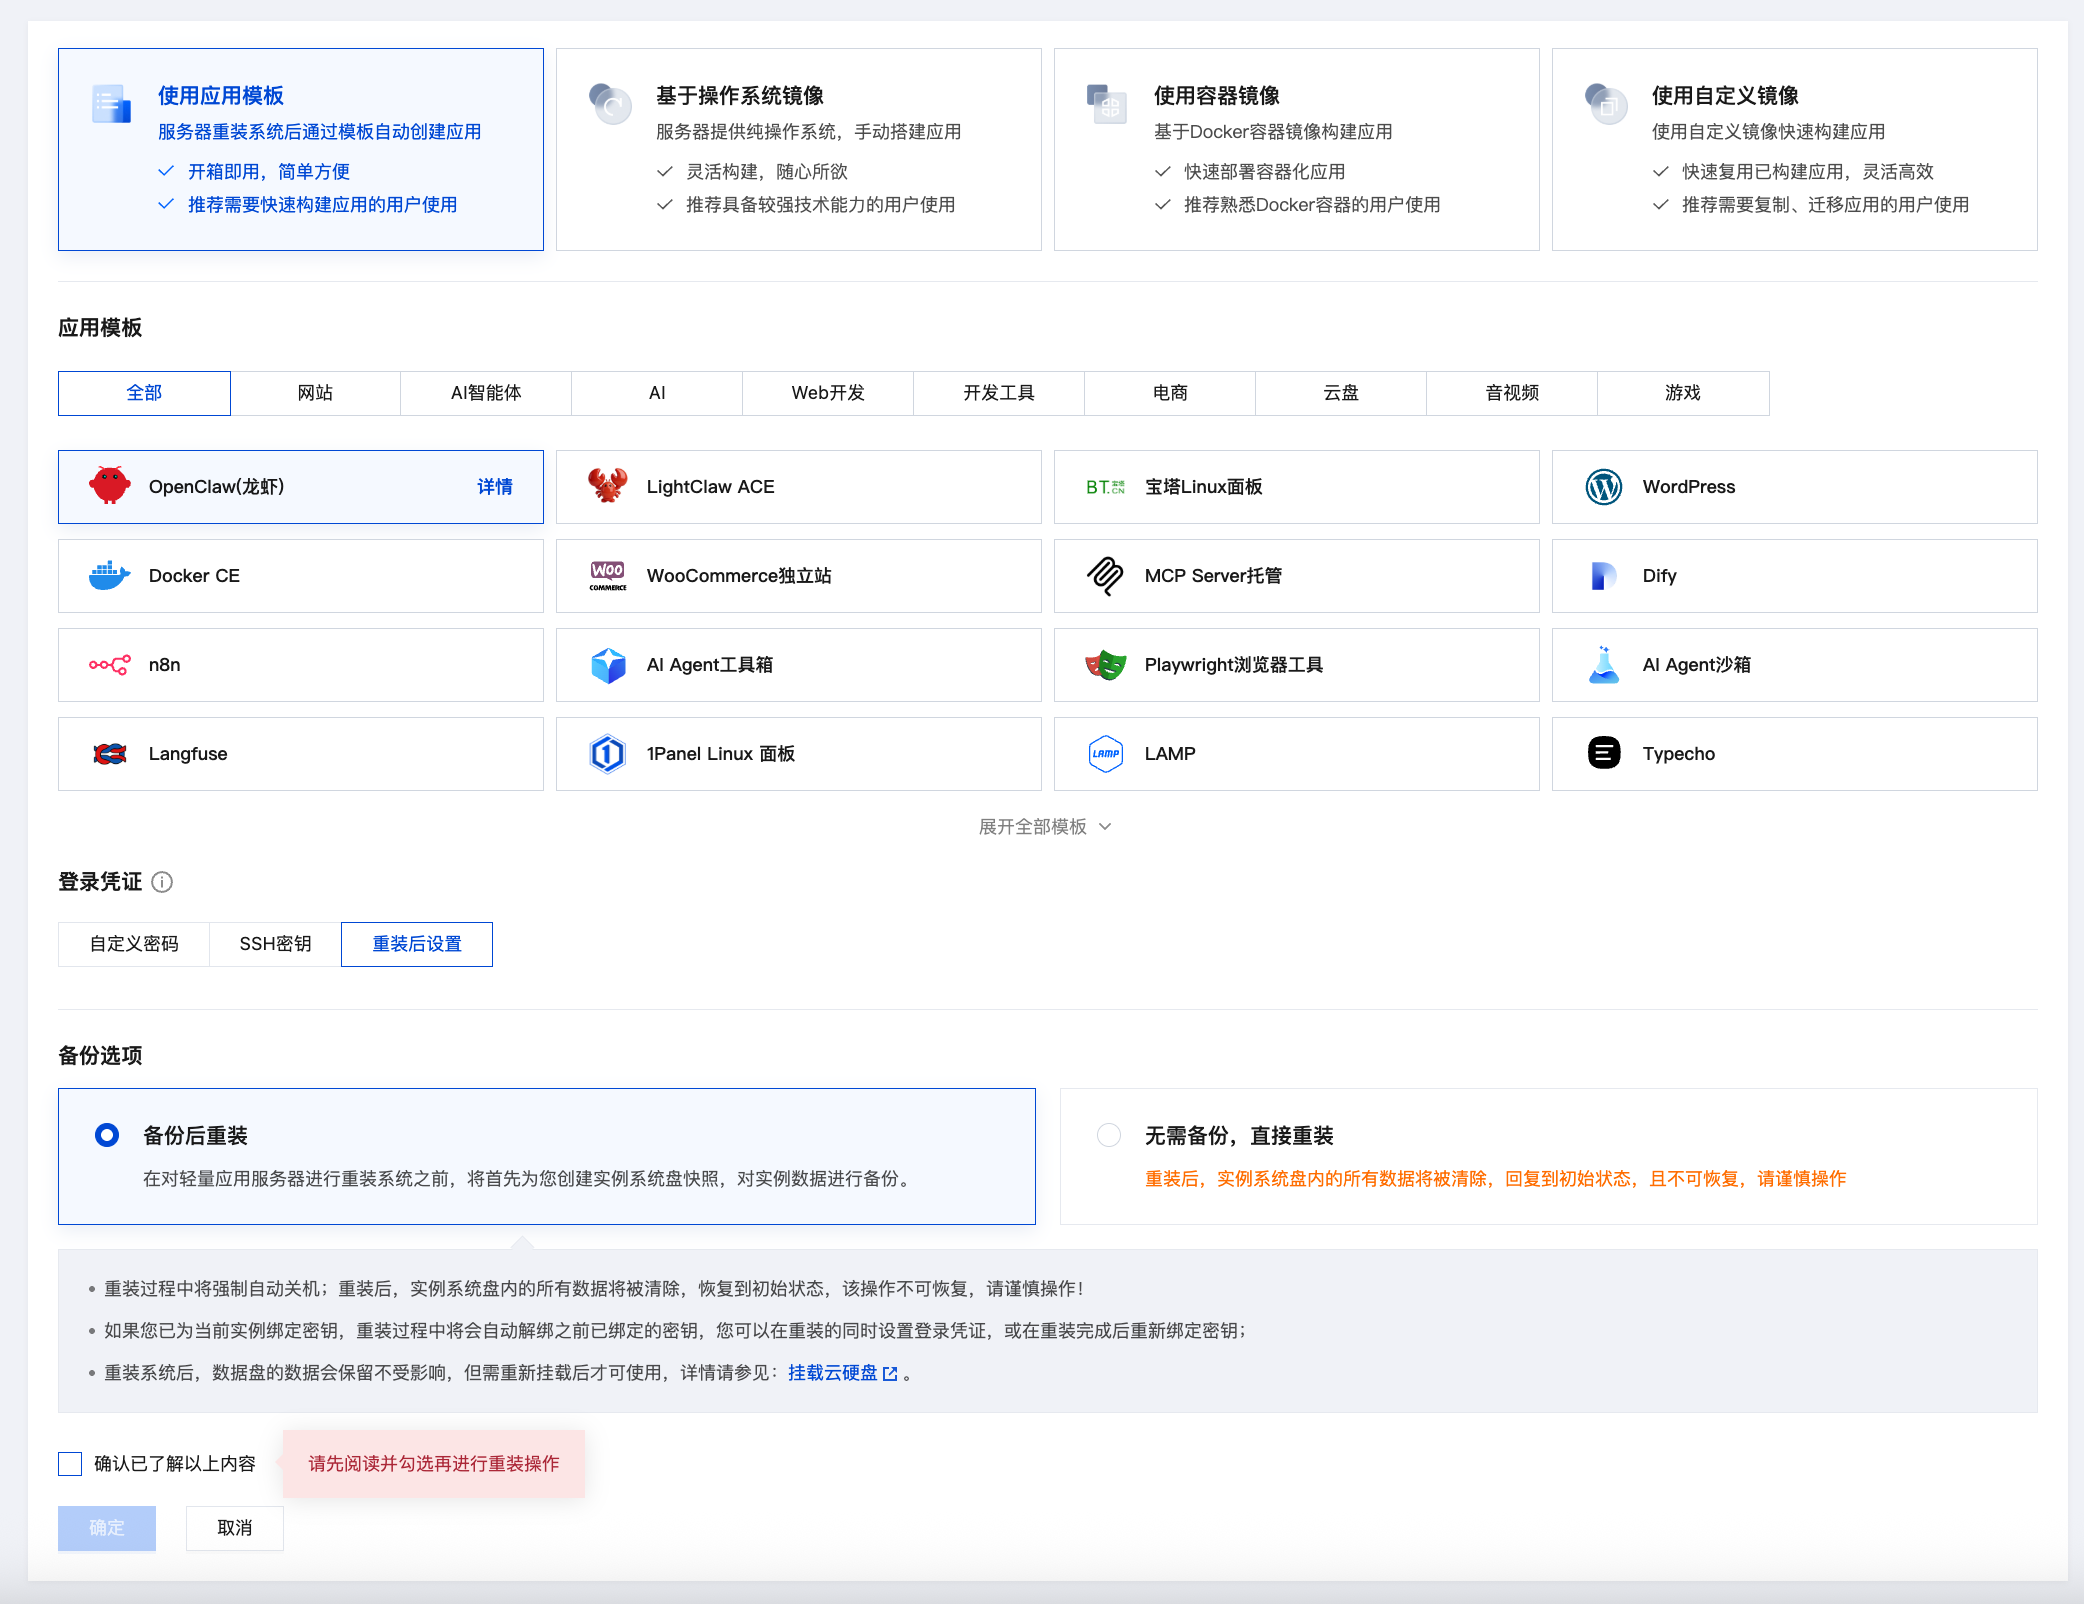Check the 确认已了解以上内容 checkbox
This screenshot has height=1604, width=2084.
[x=70, y=1464]
